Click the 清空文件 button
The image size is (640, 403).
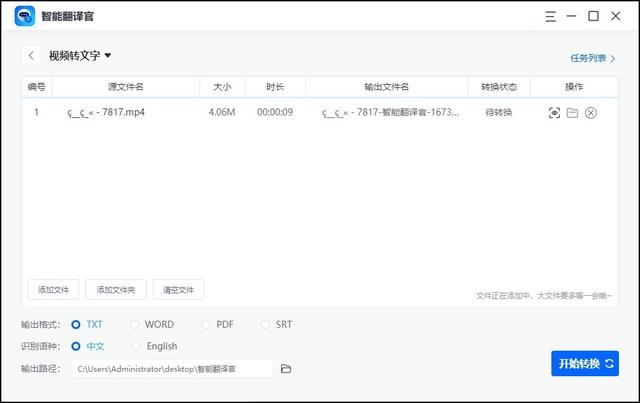[x=178, y=289]
